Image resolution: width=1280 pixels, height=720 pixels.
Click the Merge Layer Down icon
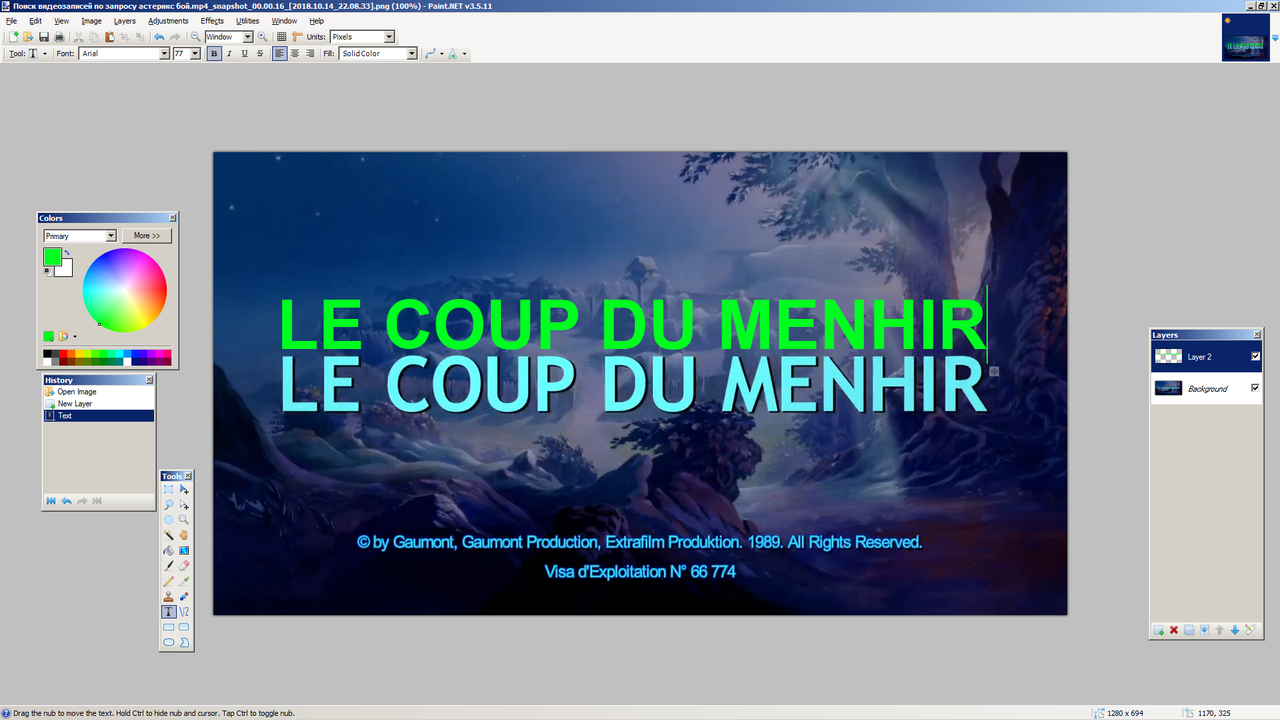[1204, 630]
